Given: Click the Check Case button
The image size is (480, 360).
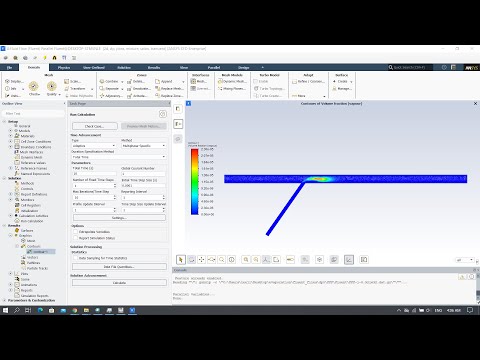Looking at the screenshot, I should coord(95,126).
